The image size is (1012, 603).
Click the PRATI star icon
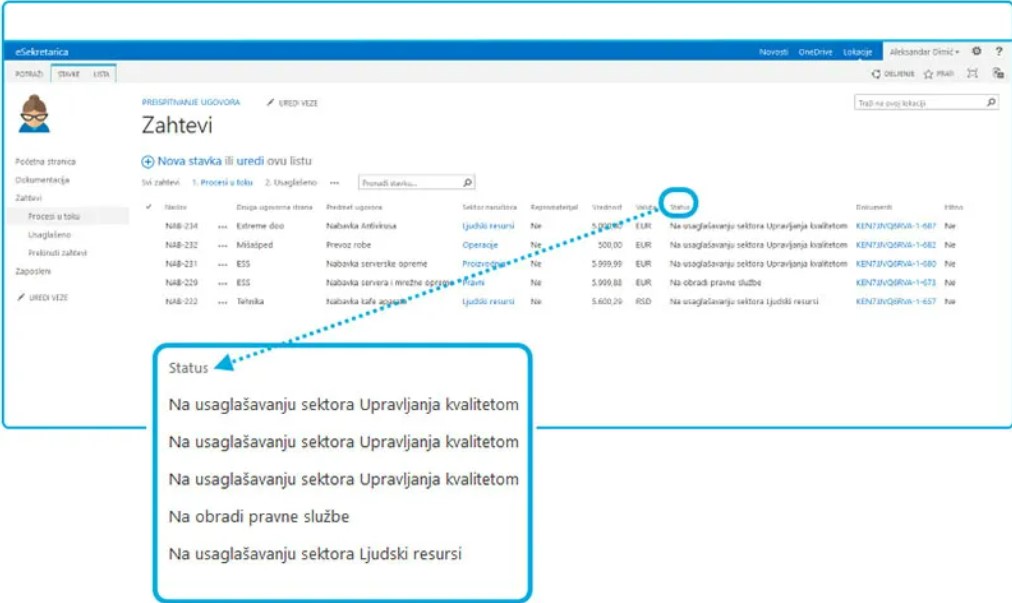pyautogui.click(x=928, y=74)
